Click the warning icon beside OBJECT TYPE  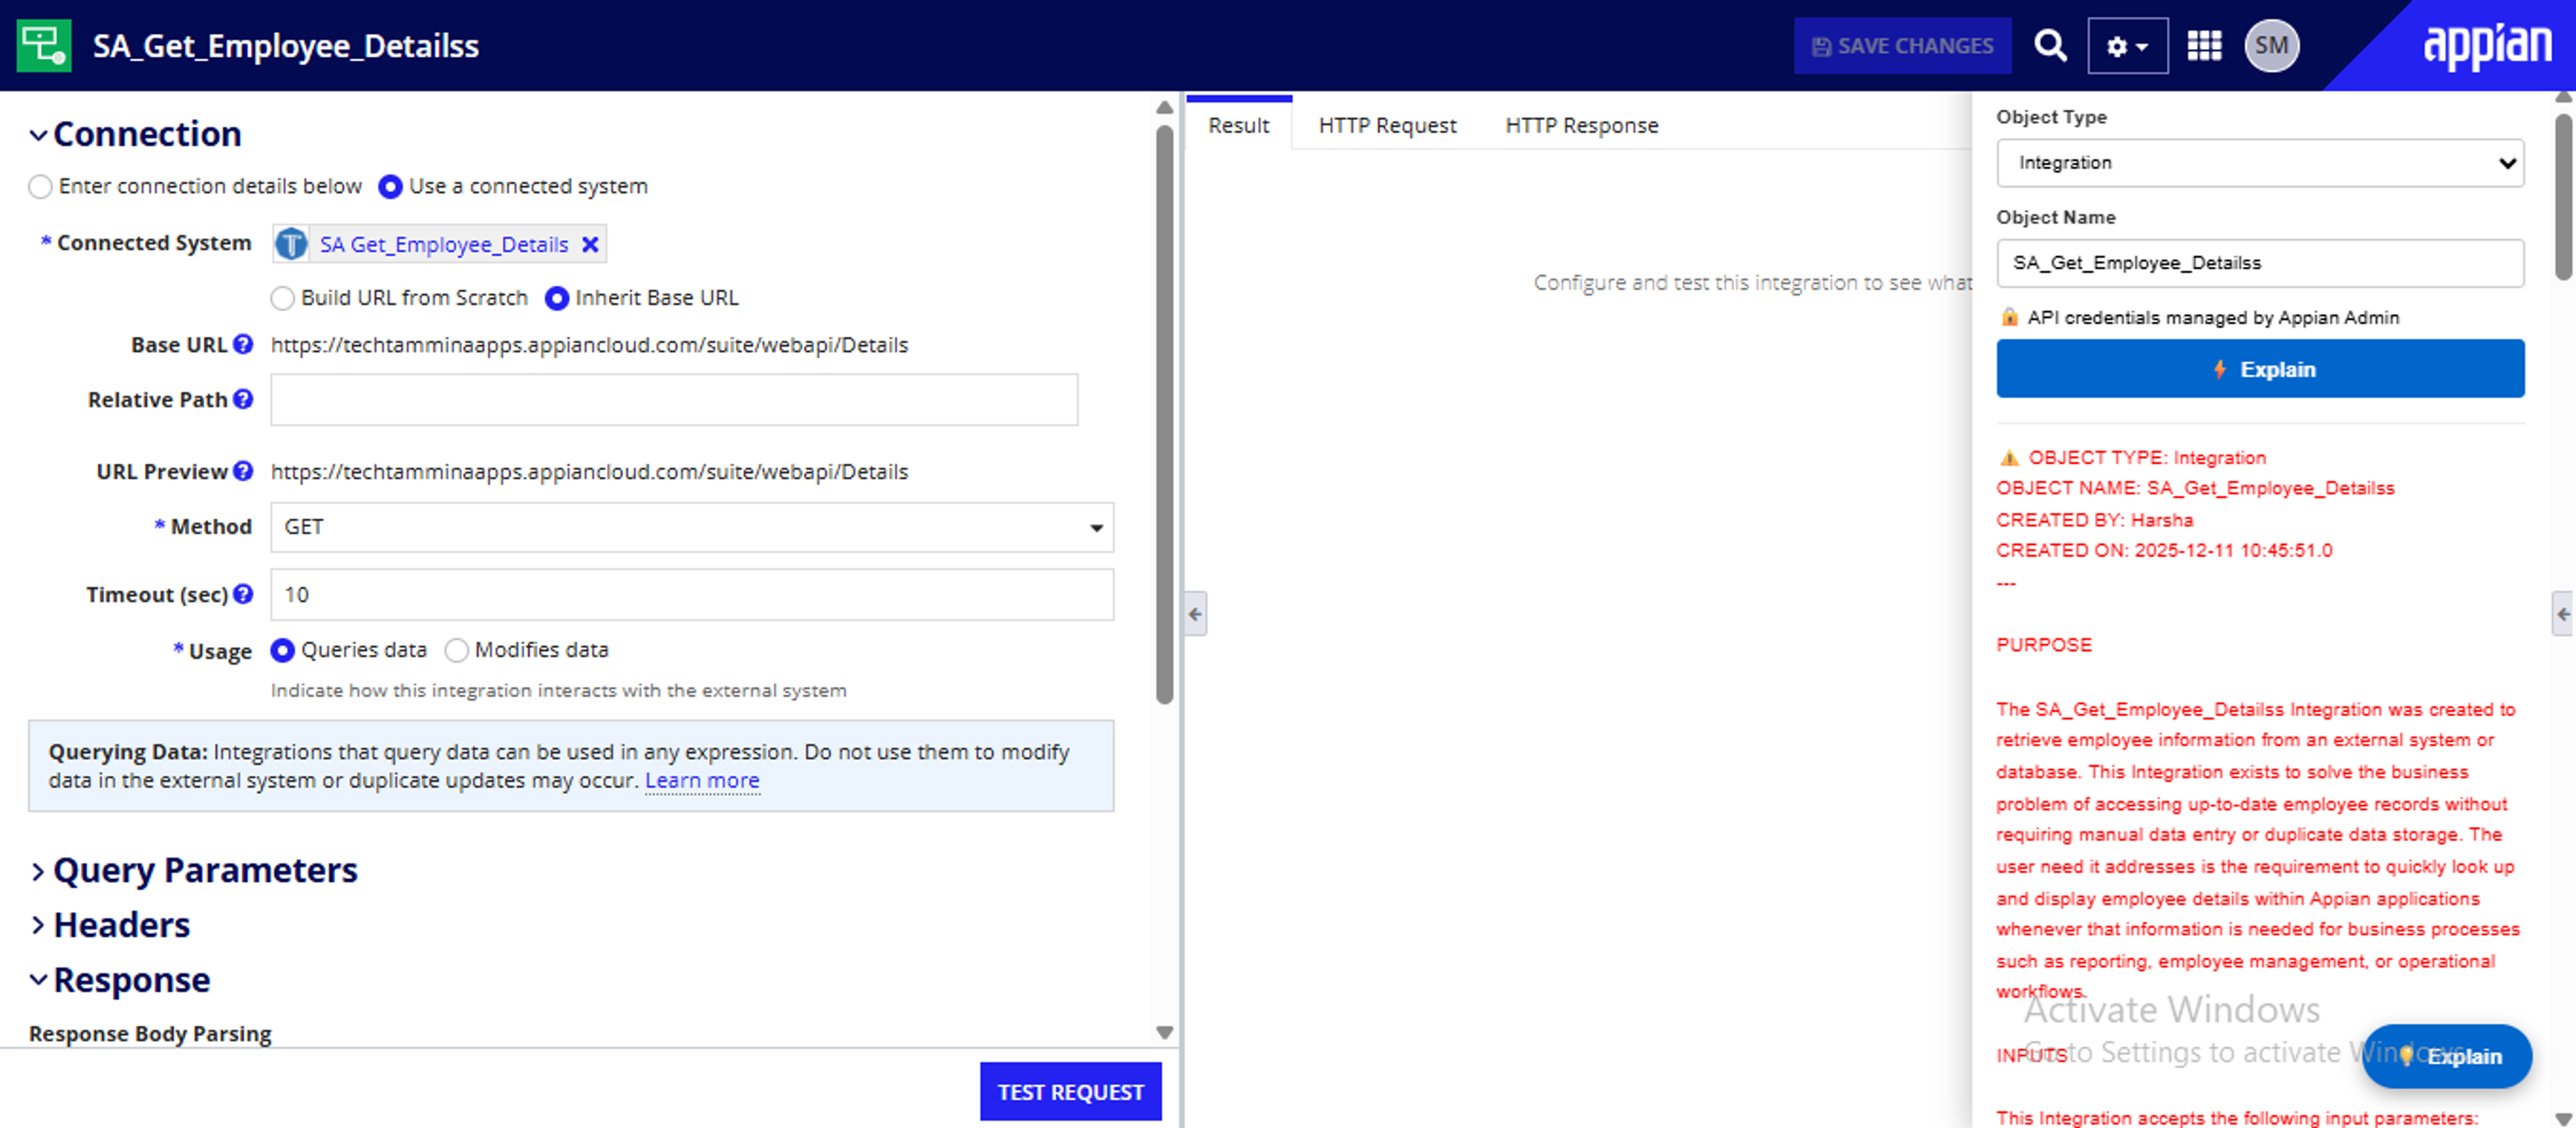click(2009, 458)
